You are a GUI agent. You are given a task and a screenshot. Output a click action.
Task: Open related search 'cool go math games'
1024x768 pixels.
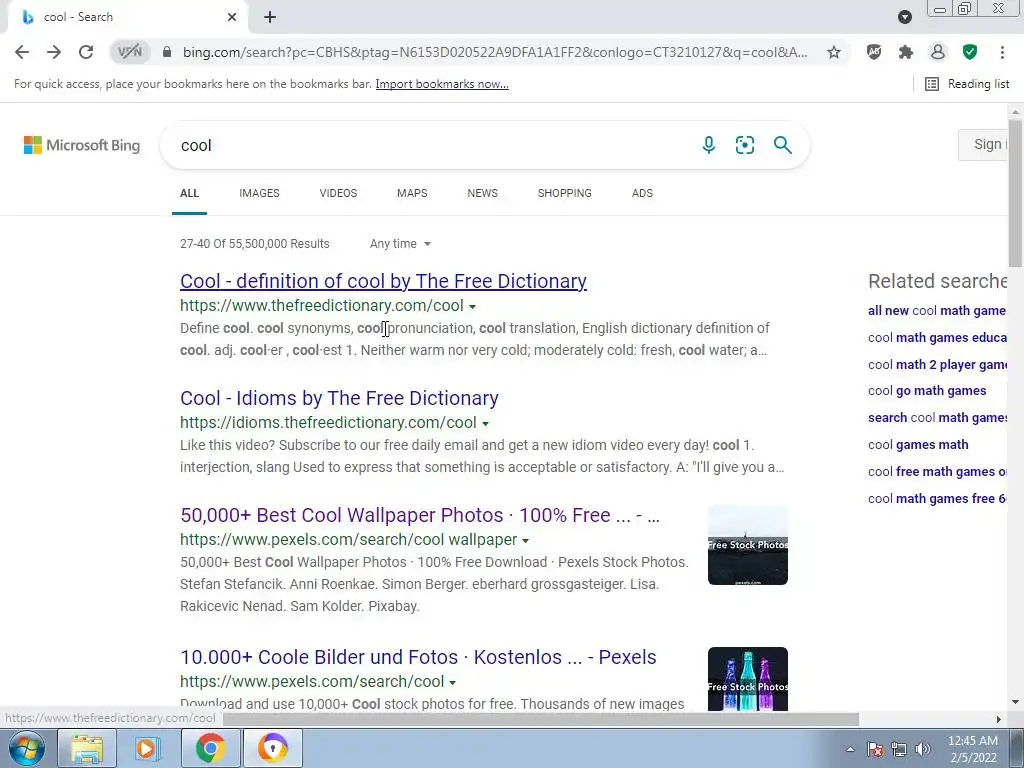[x=927, y=391]
